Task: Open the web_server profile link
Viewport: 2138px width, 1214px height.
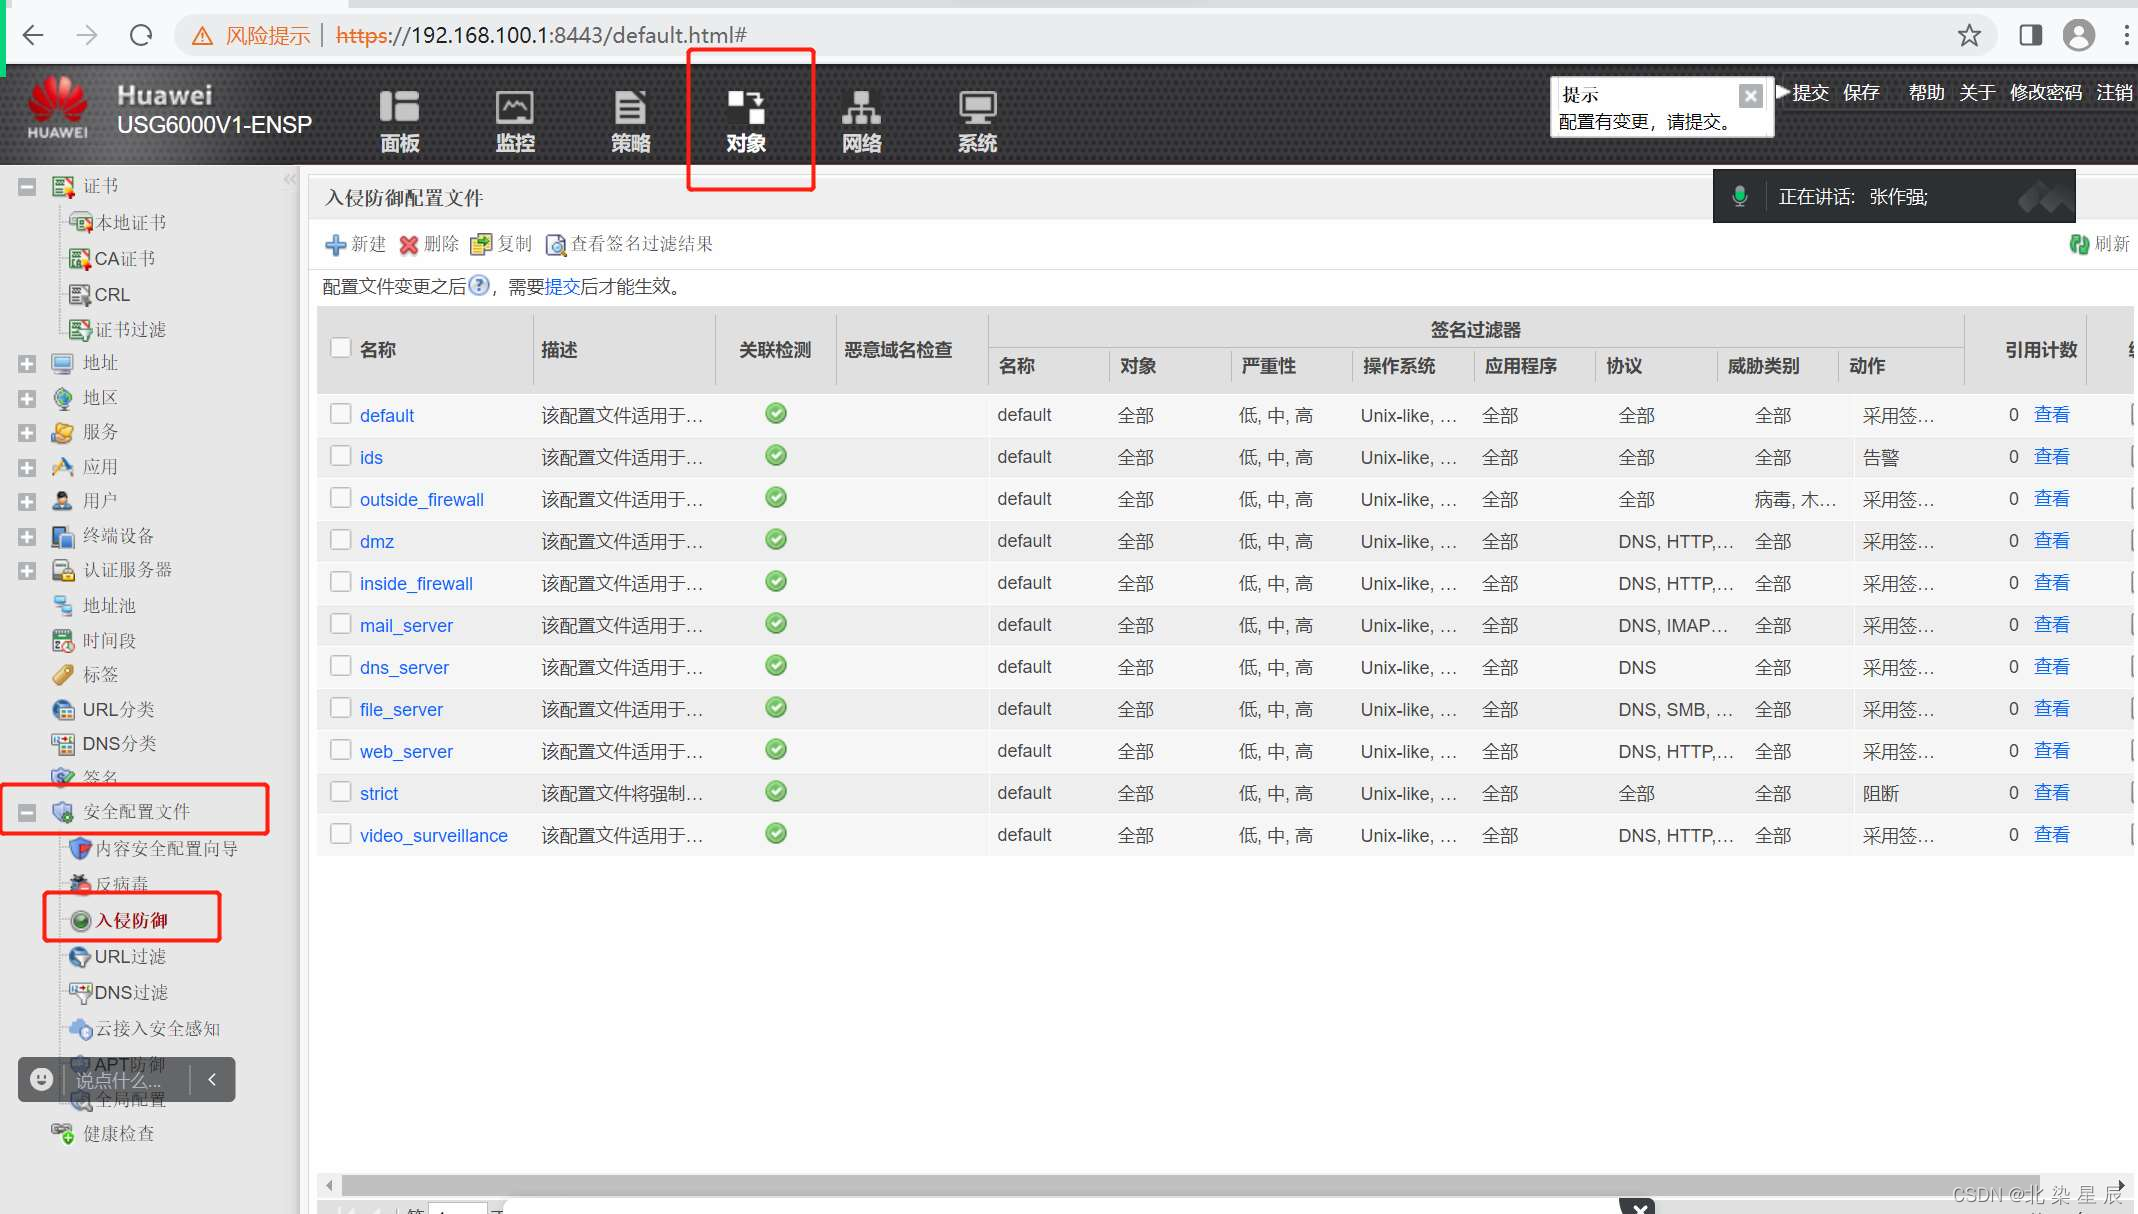Action: tap(406, 751)
